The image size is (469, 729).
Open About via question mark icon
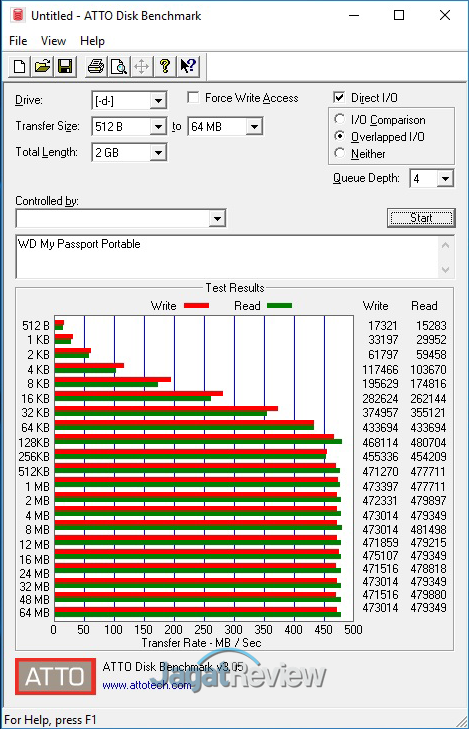[165, 66]
